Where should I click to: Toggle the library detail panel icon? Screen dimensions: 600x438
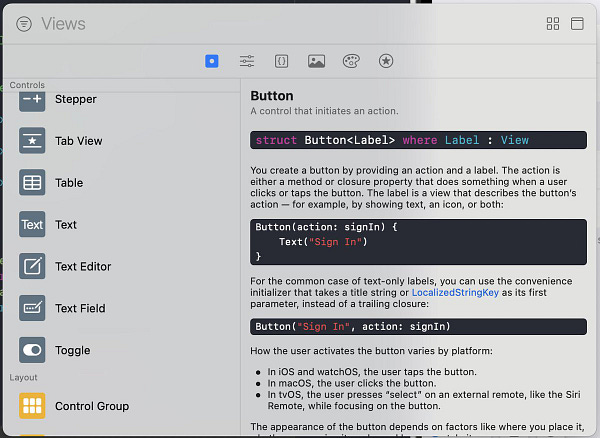point(577,24)
